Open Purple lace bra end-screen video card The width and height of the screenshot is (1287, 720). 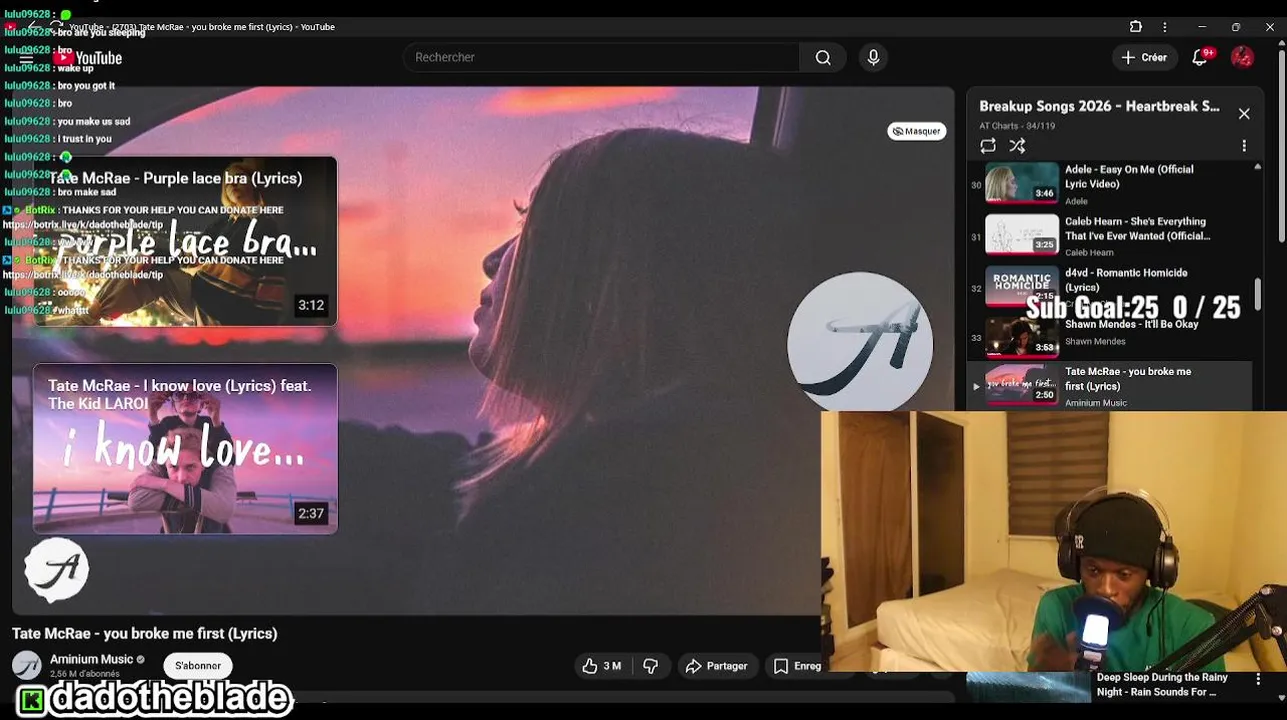185,241
